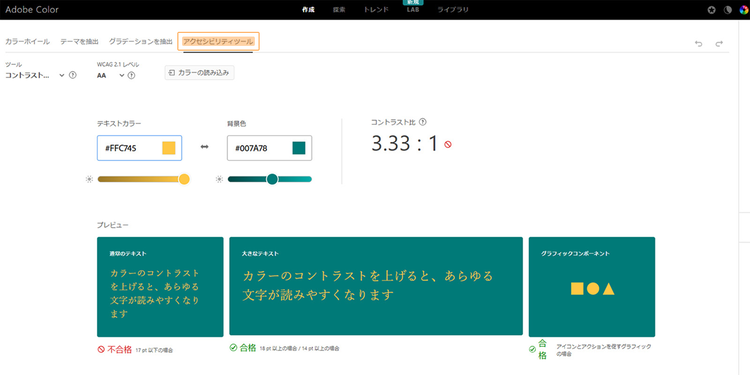The height and width of the screenshot is (375, 750).
Task: Click the Adobe Color logo
Action: [32, 10]
